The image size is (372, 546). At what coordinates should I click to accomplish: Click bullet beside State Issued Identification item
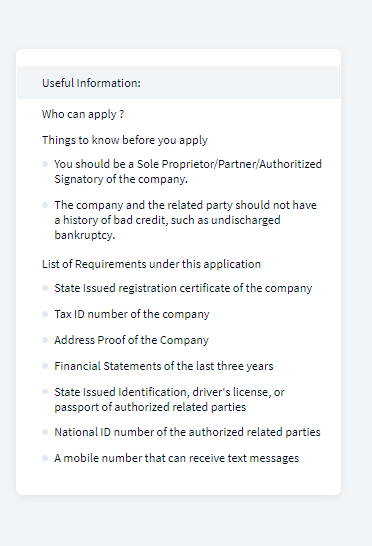tap(45, 392)
